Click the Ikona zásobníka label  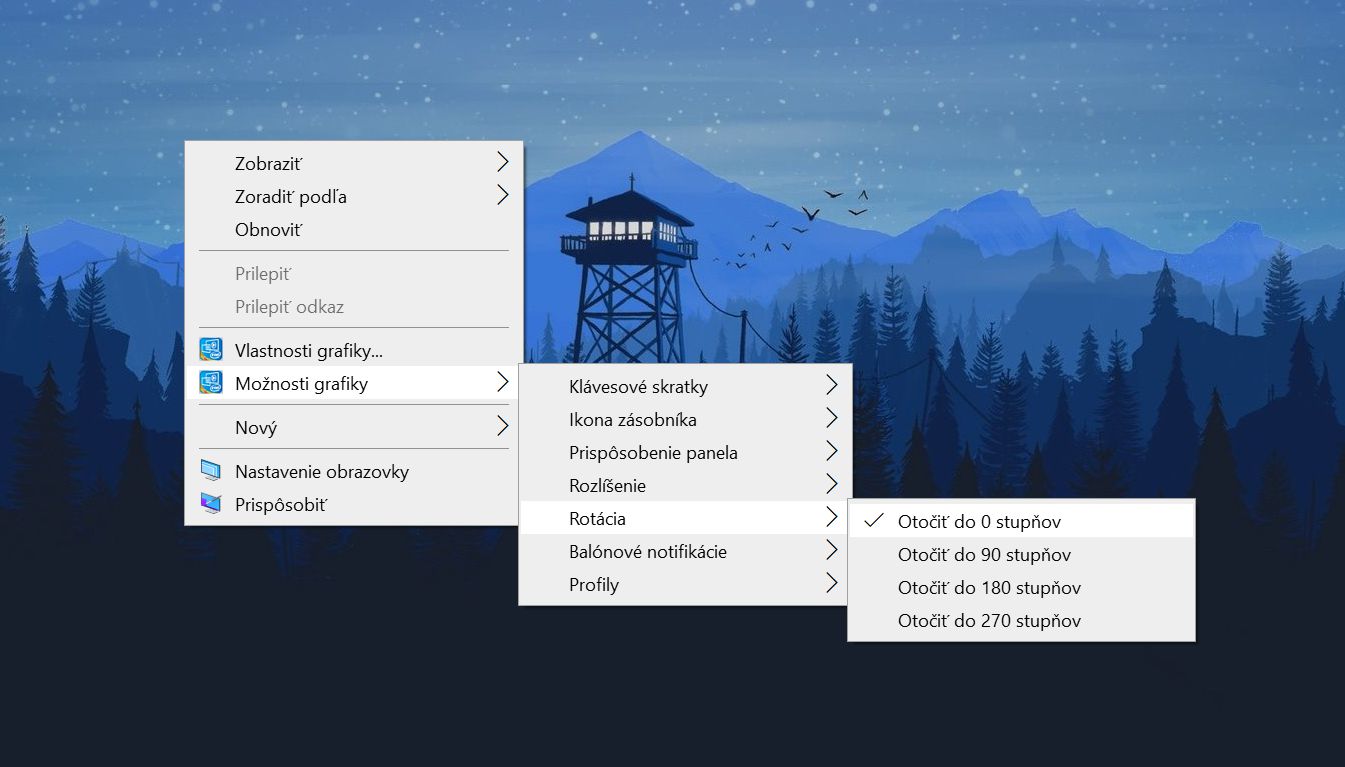click(633, 419)
